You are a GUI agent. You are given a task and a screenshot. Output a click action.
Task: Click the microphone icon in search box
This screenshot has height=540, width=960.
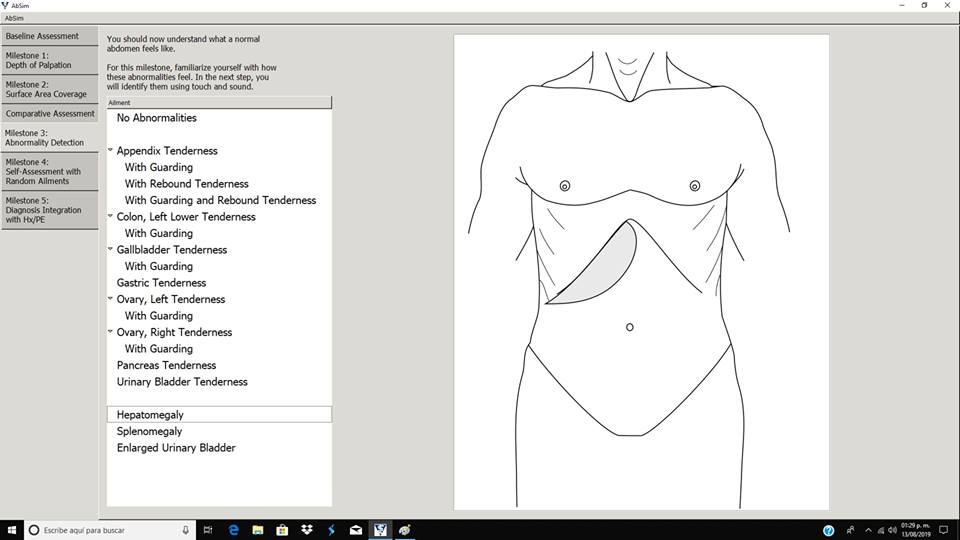pos(186,530)
